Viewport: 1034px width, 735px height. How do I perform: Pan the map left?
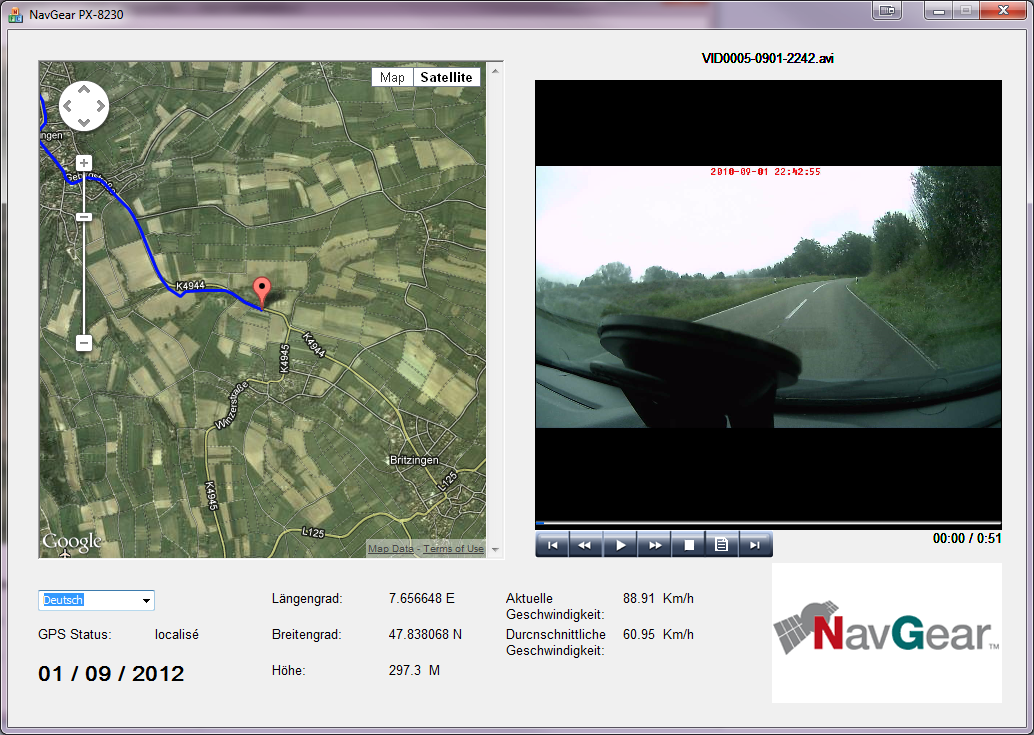(69, 106)
